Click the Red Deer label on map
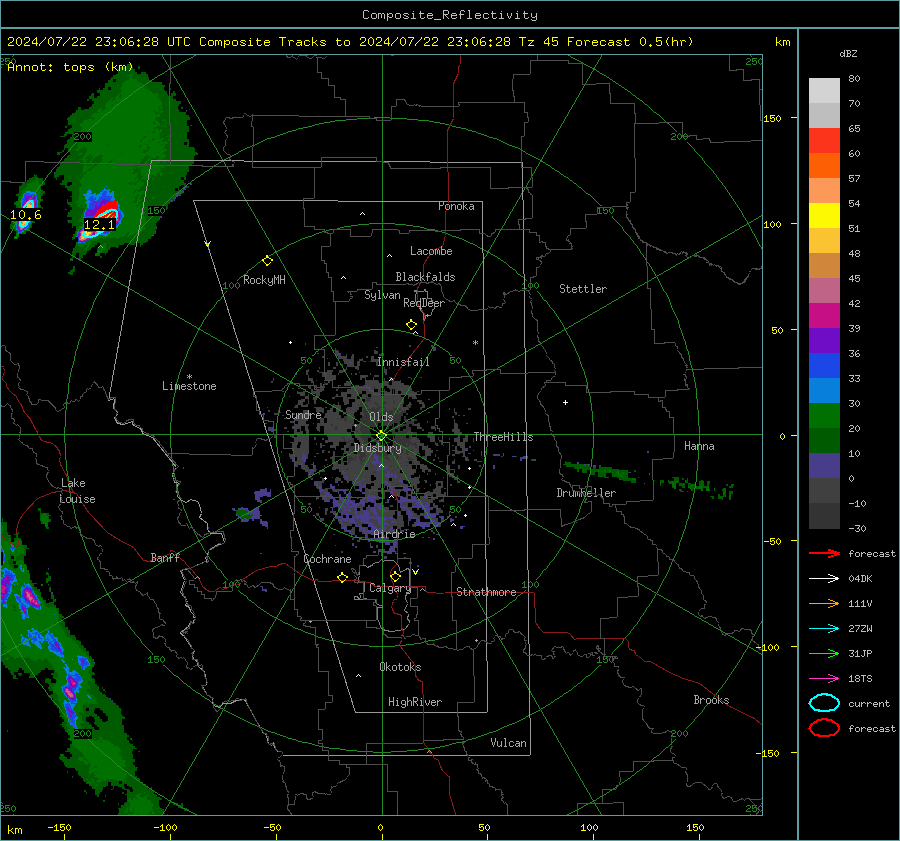Screen dimensions: 900x841 424,303
